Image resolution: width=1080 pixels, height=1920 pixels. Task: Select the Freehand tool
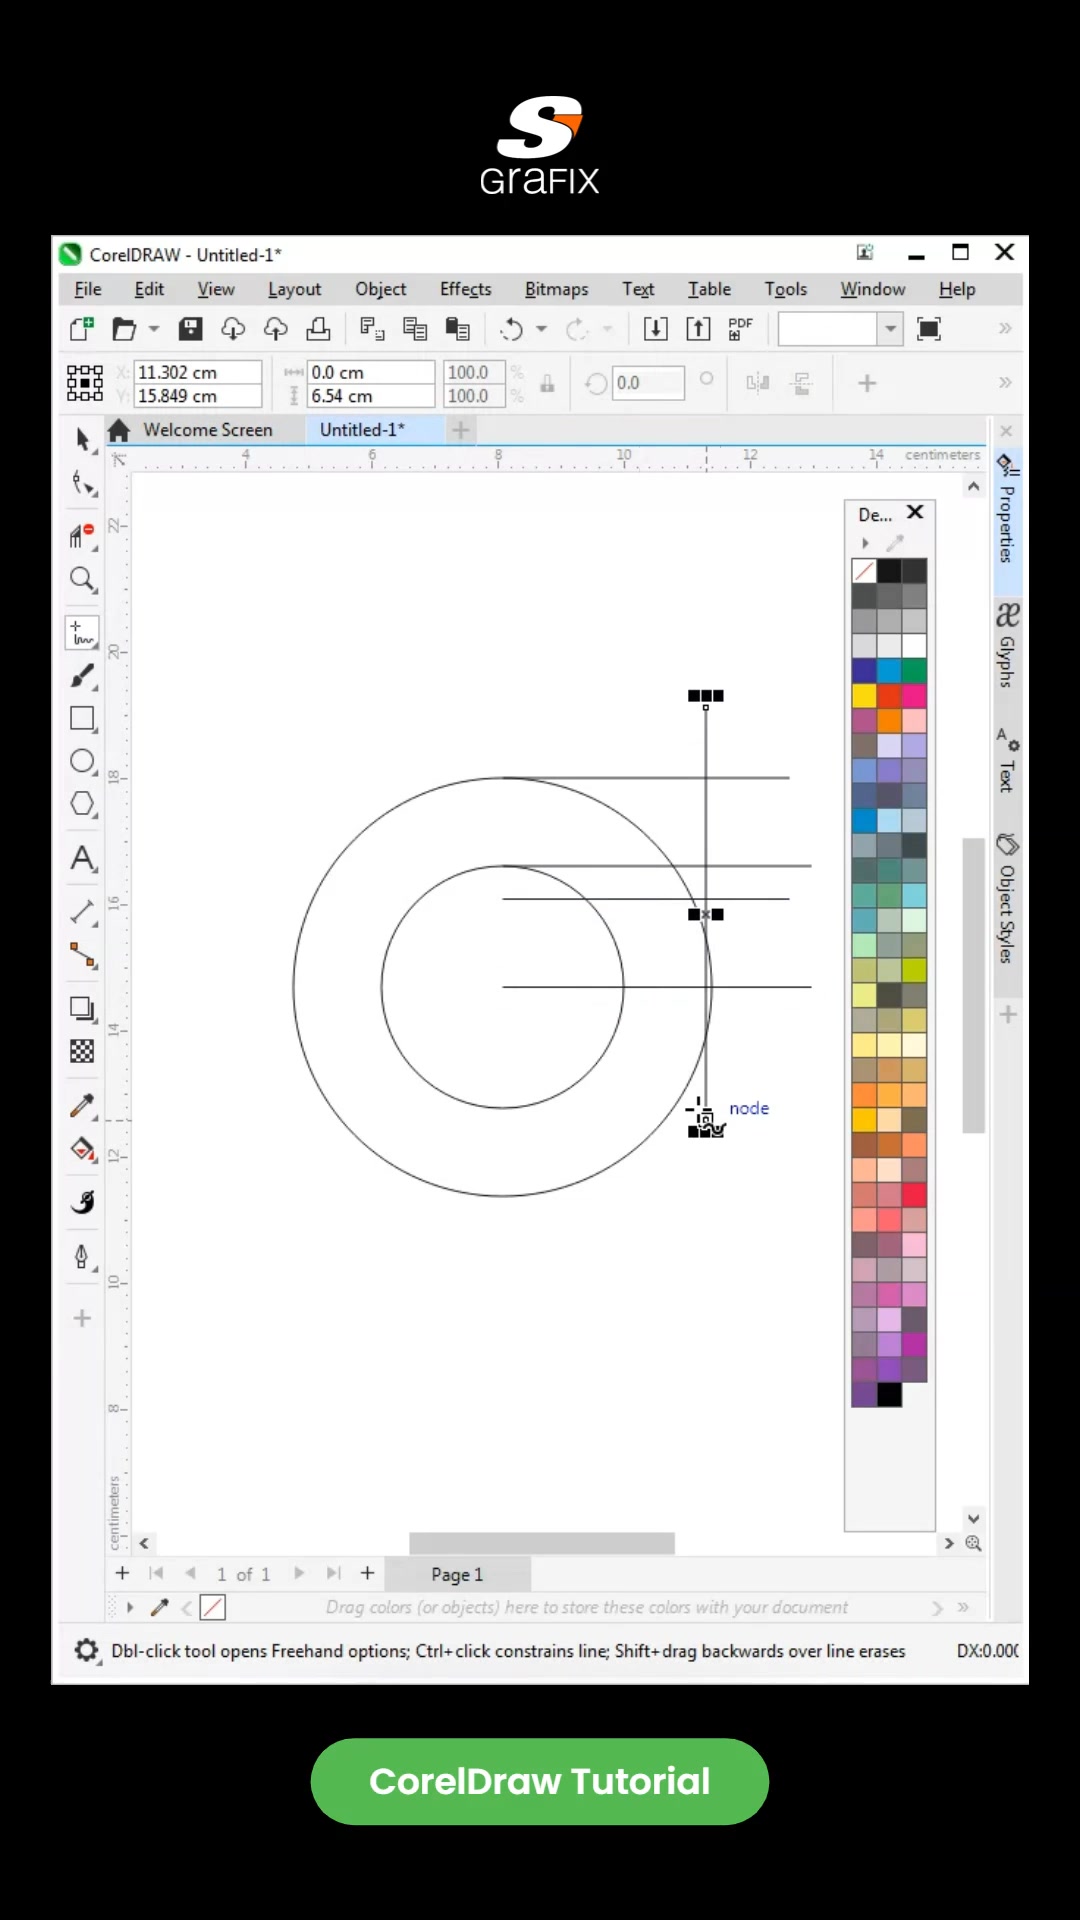(x=83, y=634)
